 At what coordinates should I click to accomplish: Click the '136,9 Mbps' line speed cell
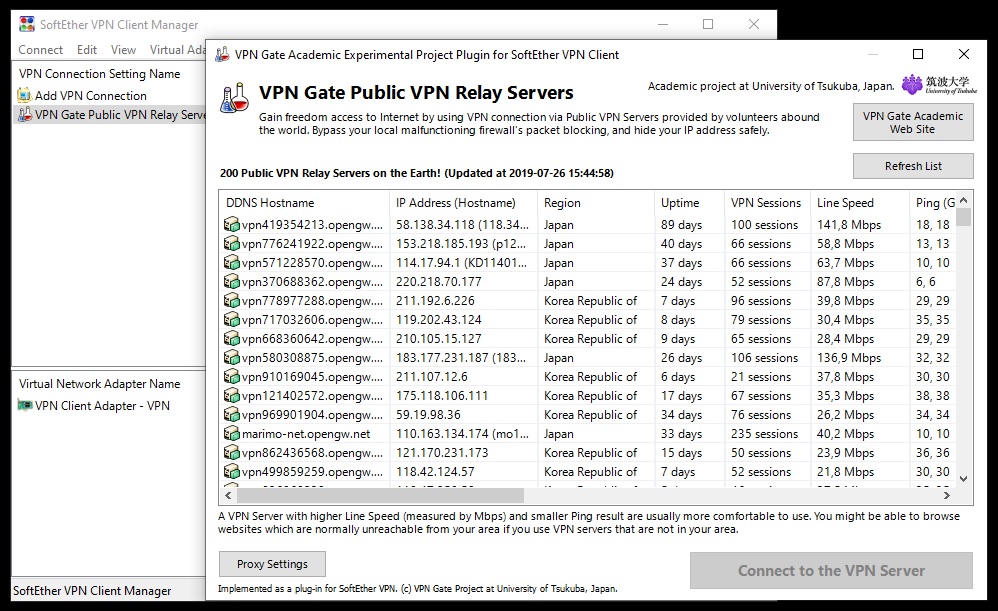coord(849,358)
